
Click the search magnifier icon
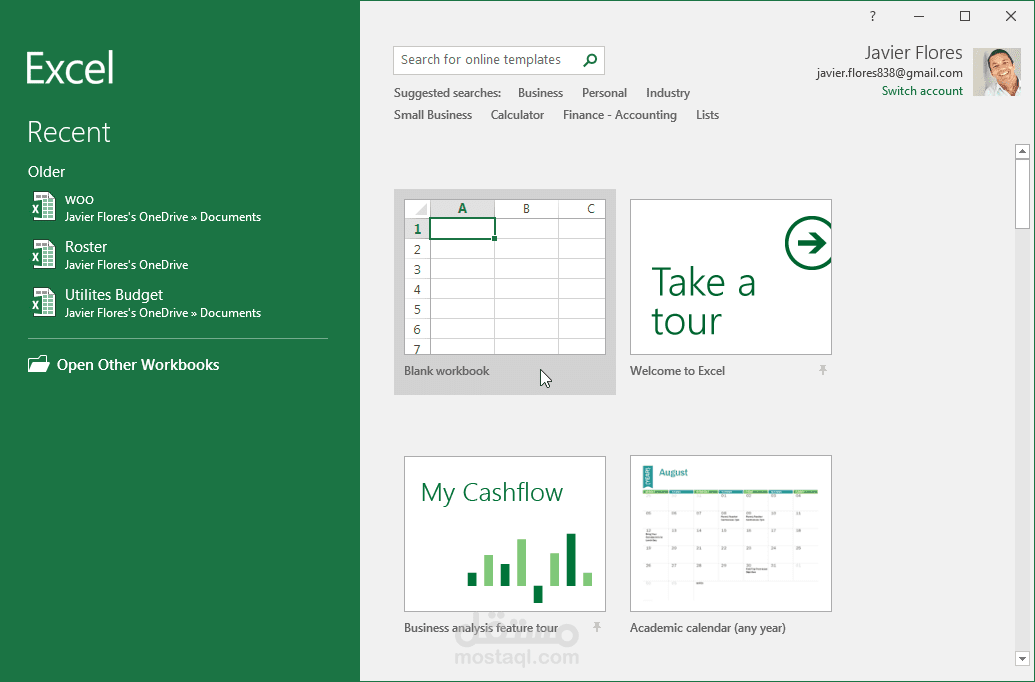(590, 60)
